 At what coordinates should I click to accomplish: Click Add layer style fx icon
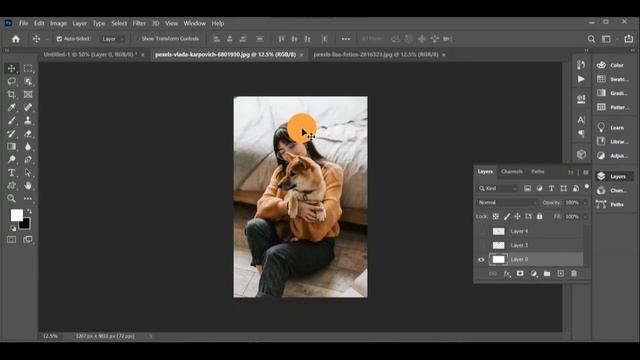tap(507, 273)
